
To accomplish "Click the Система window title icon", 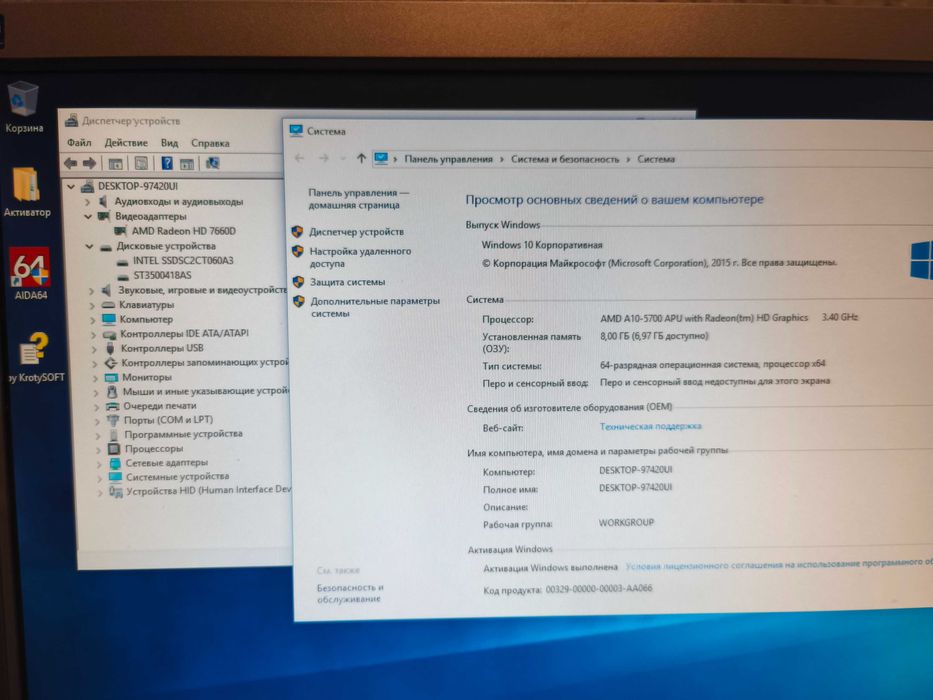I will click(296, 130).
